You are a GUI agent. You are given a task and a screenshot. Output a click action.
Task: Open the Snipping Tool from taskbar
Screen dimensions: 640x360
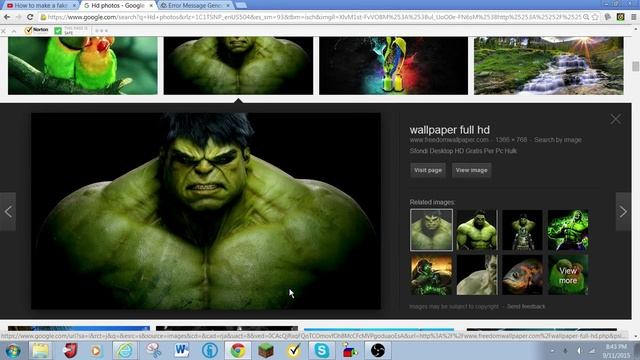pyautogui.click(x=154, y=351)
